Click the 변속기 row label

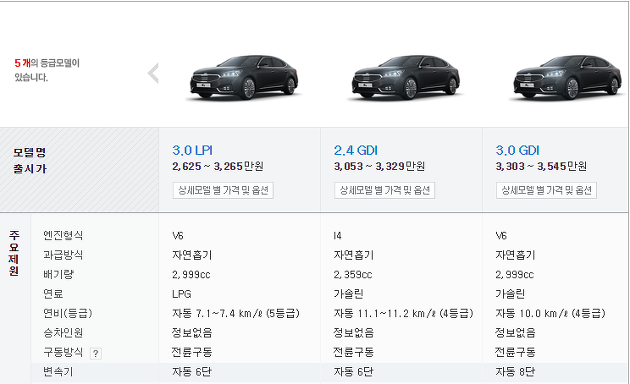tap(58, 372)
